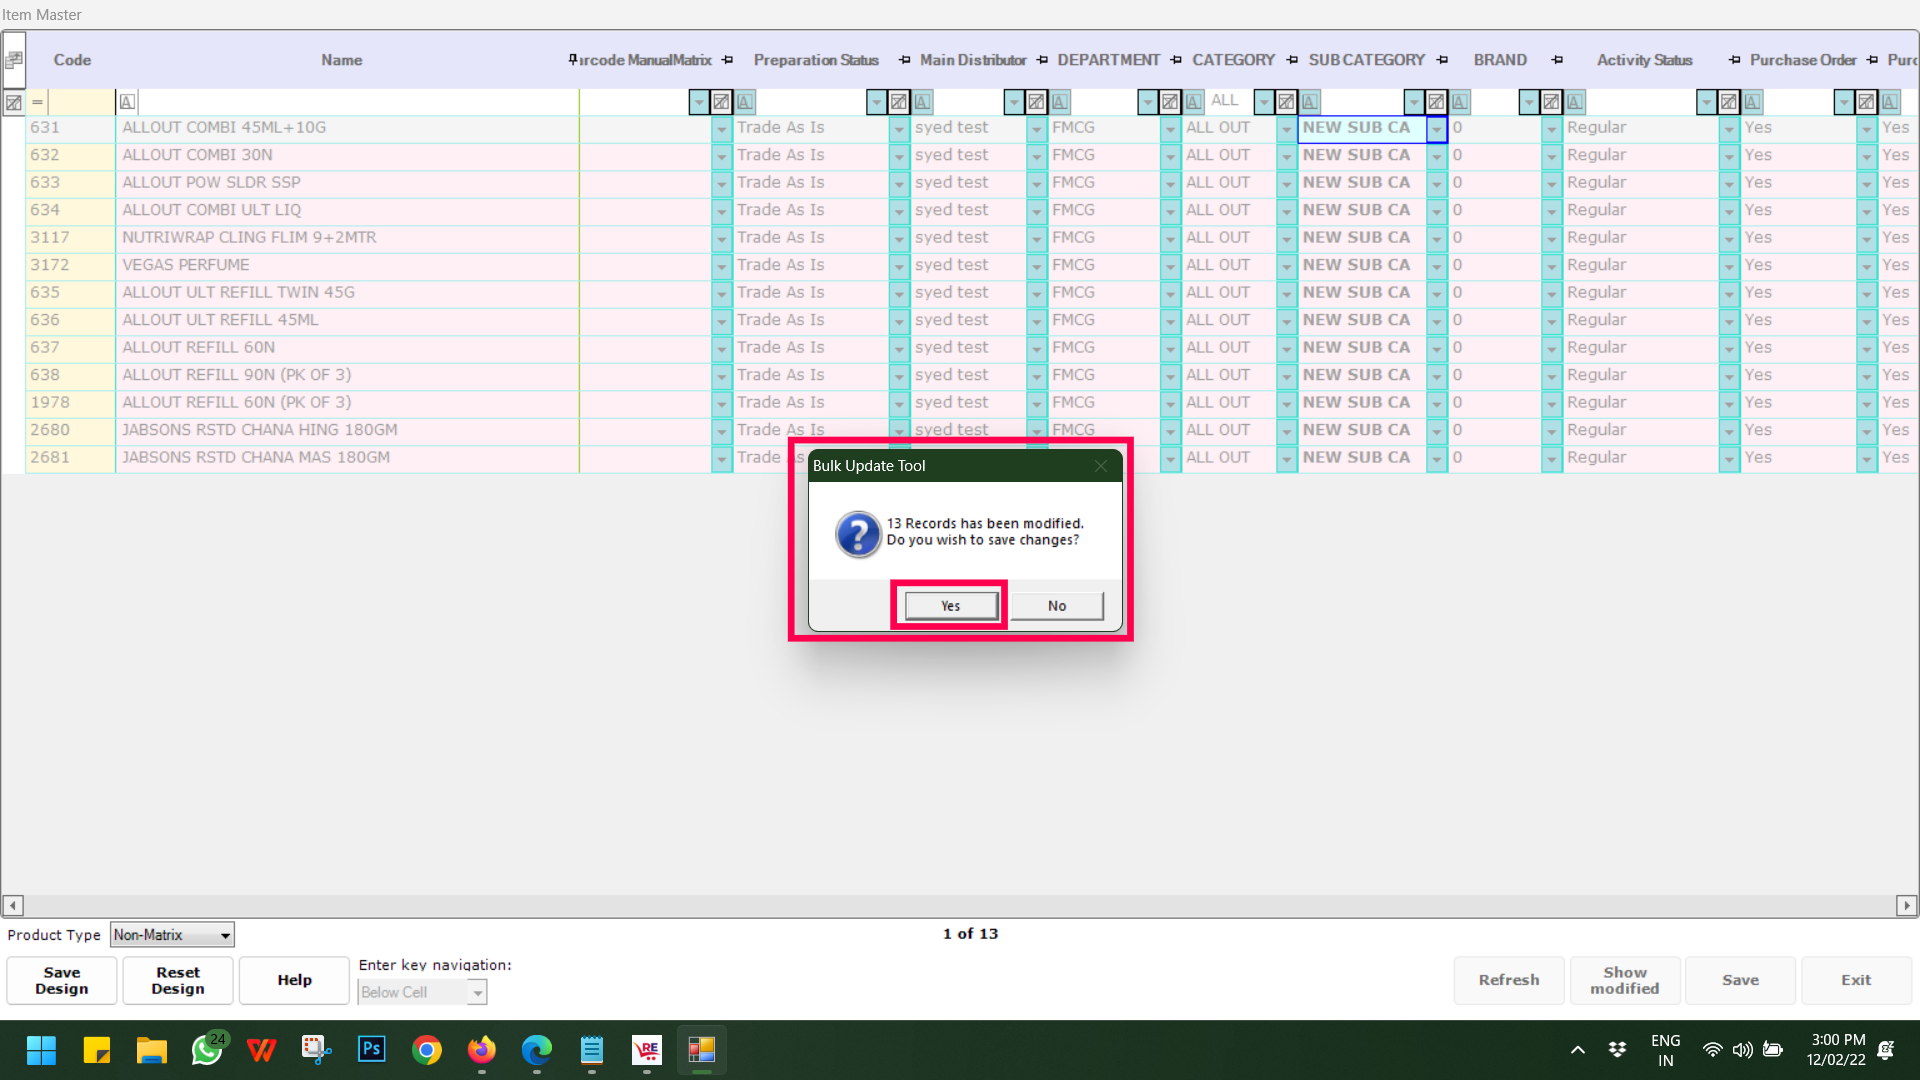This screenshot has height=1080, width=1920.
Task: Open the column chooser icon at grid corner
Action: (x=14, y=60)
